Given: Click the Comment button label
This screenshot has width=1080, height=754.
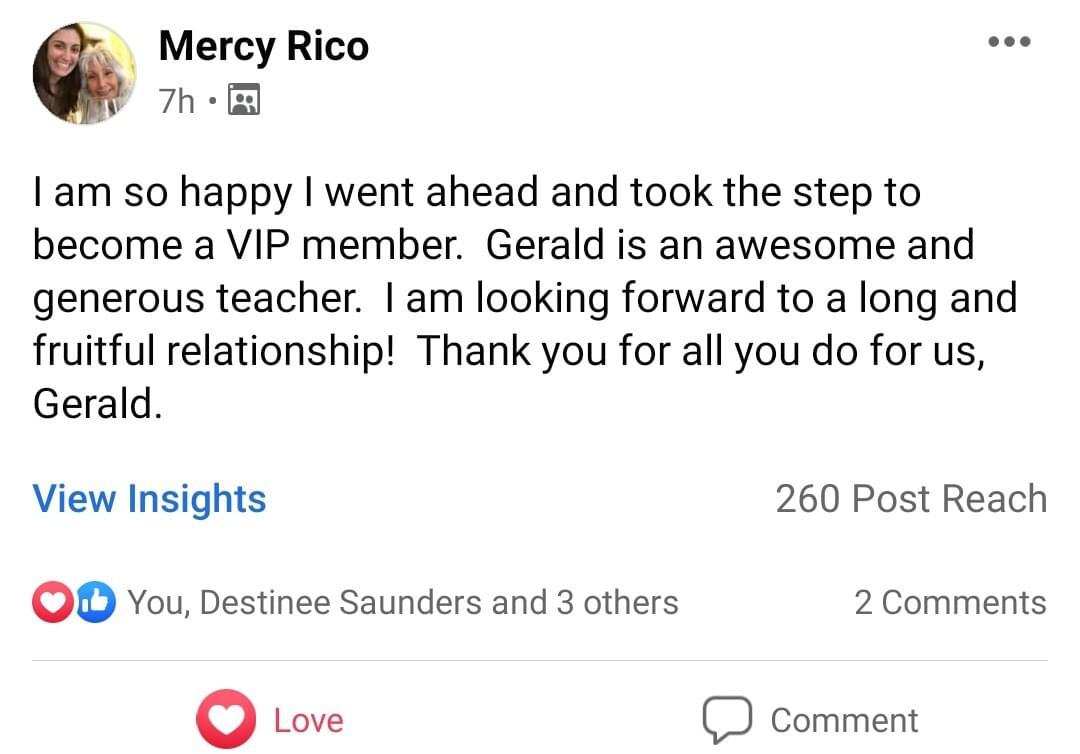Looking at the screenshot, I should pyautogui.click(x=844, y=720).
